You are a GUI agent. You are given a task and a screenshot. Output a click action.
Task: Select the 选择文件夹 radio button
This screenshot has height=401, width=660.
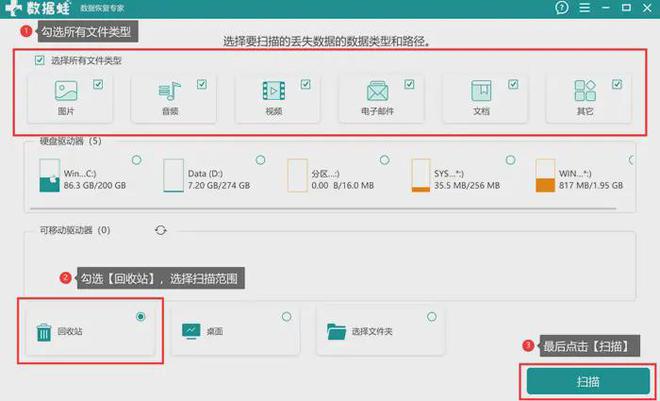[432, 316]
